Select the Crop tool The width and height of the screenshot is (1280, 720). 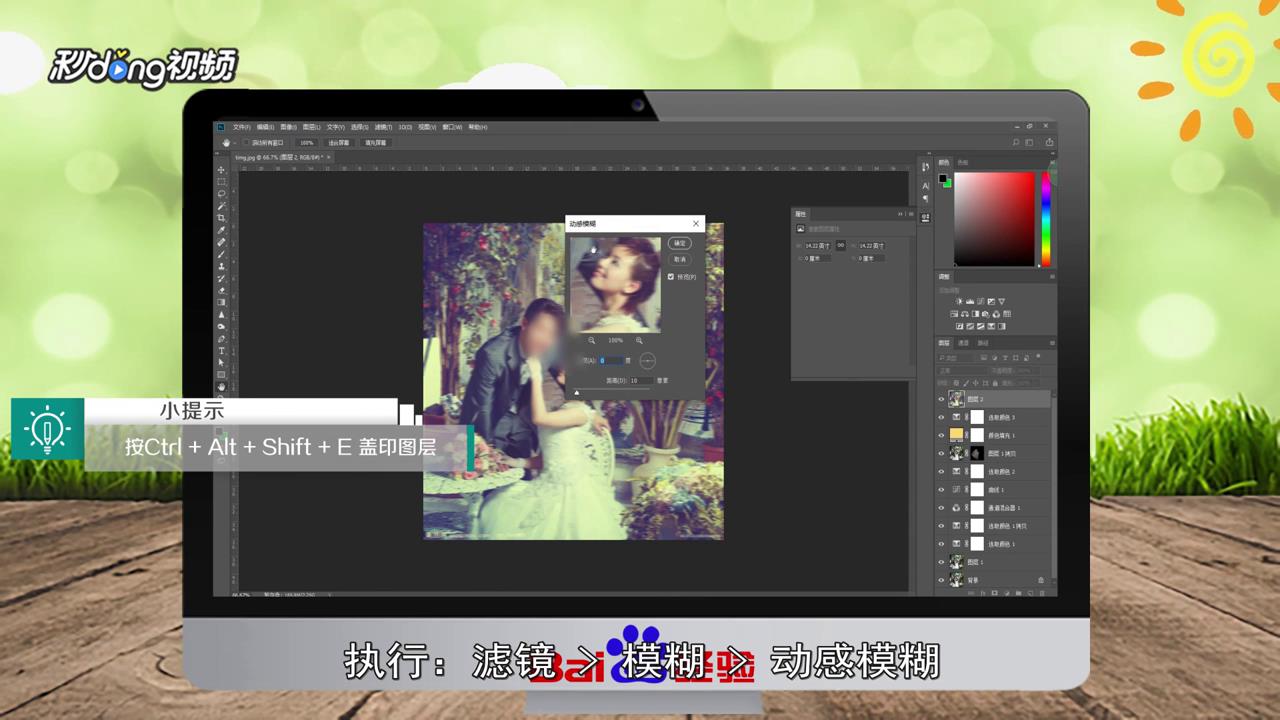222,218
